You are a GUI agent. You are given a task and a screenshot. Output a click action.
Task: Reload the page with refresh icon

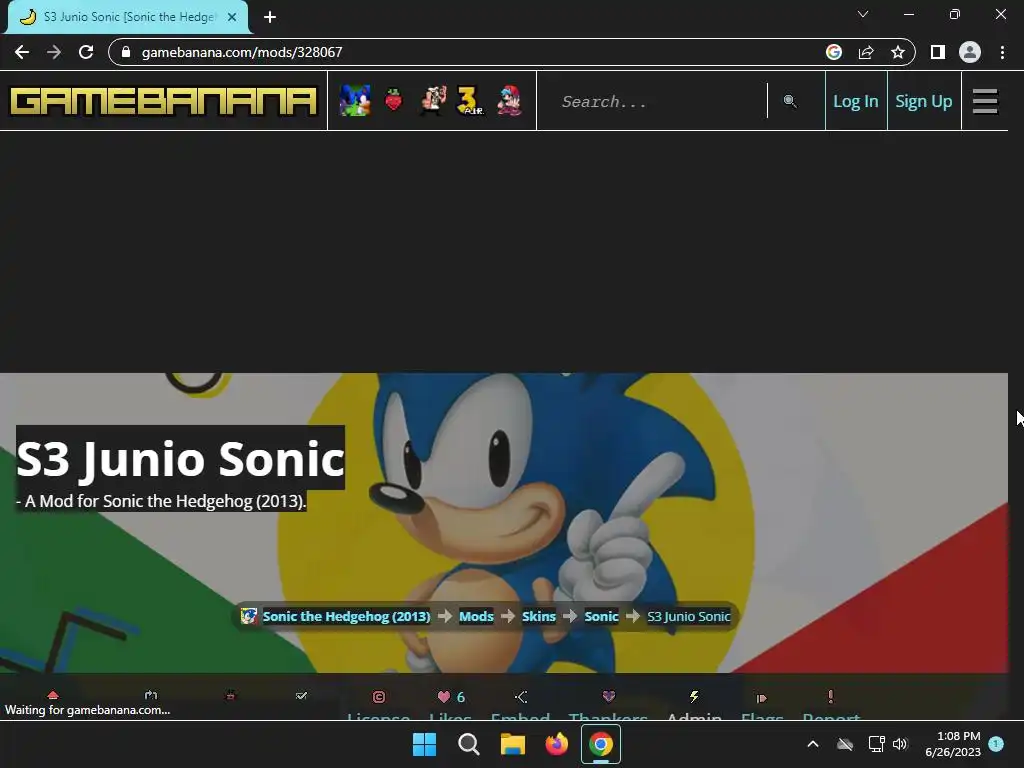[x=86, y=52]
